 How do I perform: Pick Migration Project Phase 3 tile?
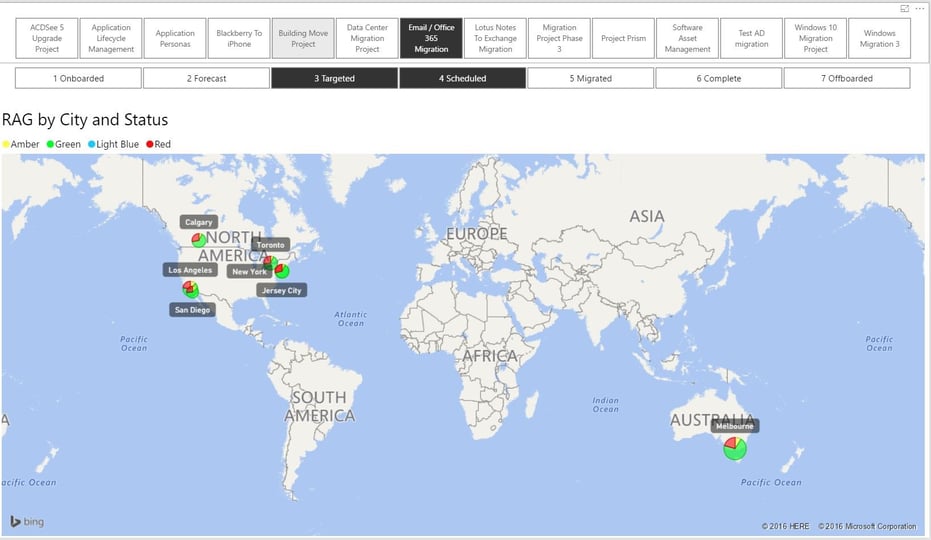pos(559,38)
